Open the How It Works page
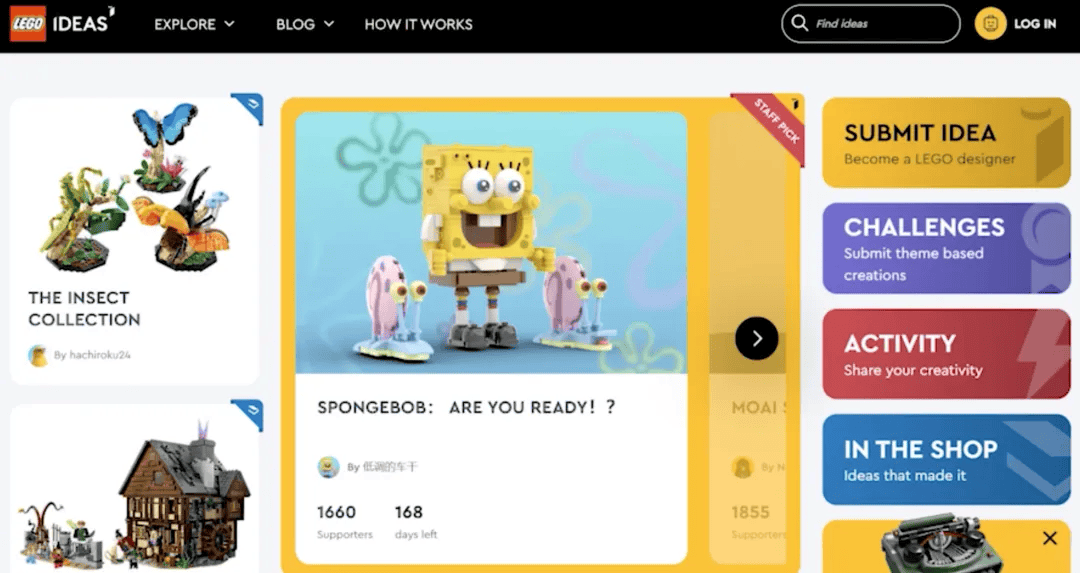The height and width of the screenshot is (573, 1080). click(x=418, y=24)
